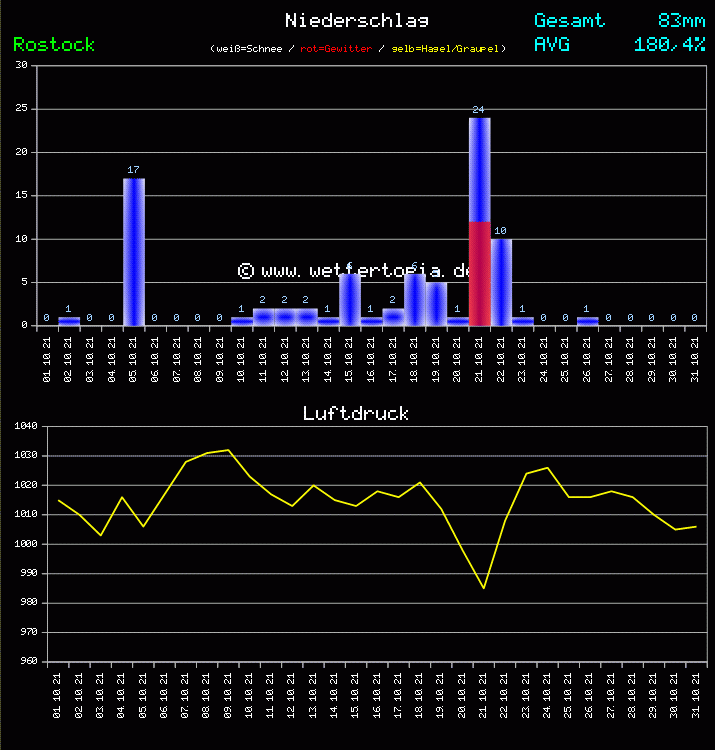Select the Niederschlag chart title

click(x=357, y=20)
